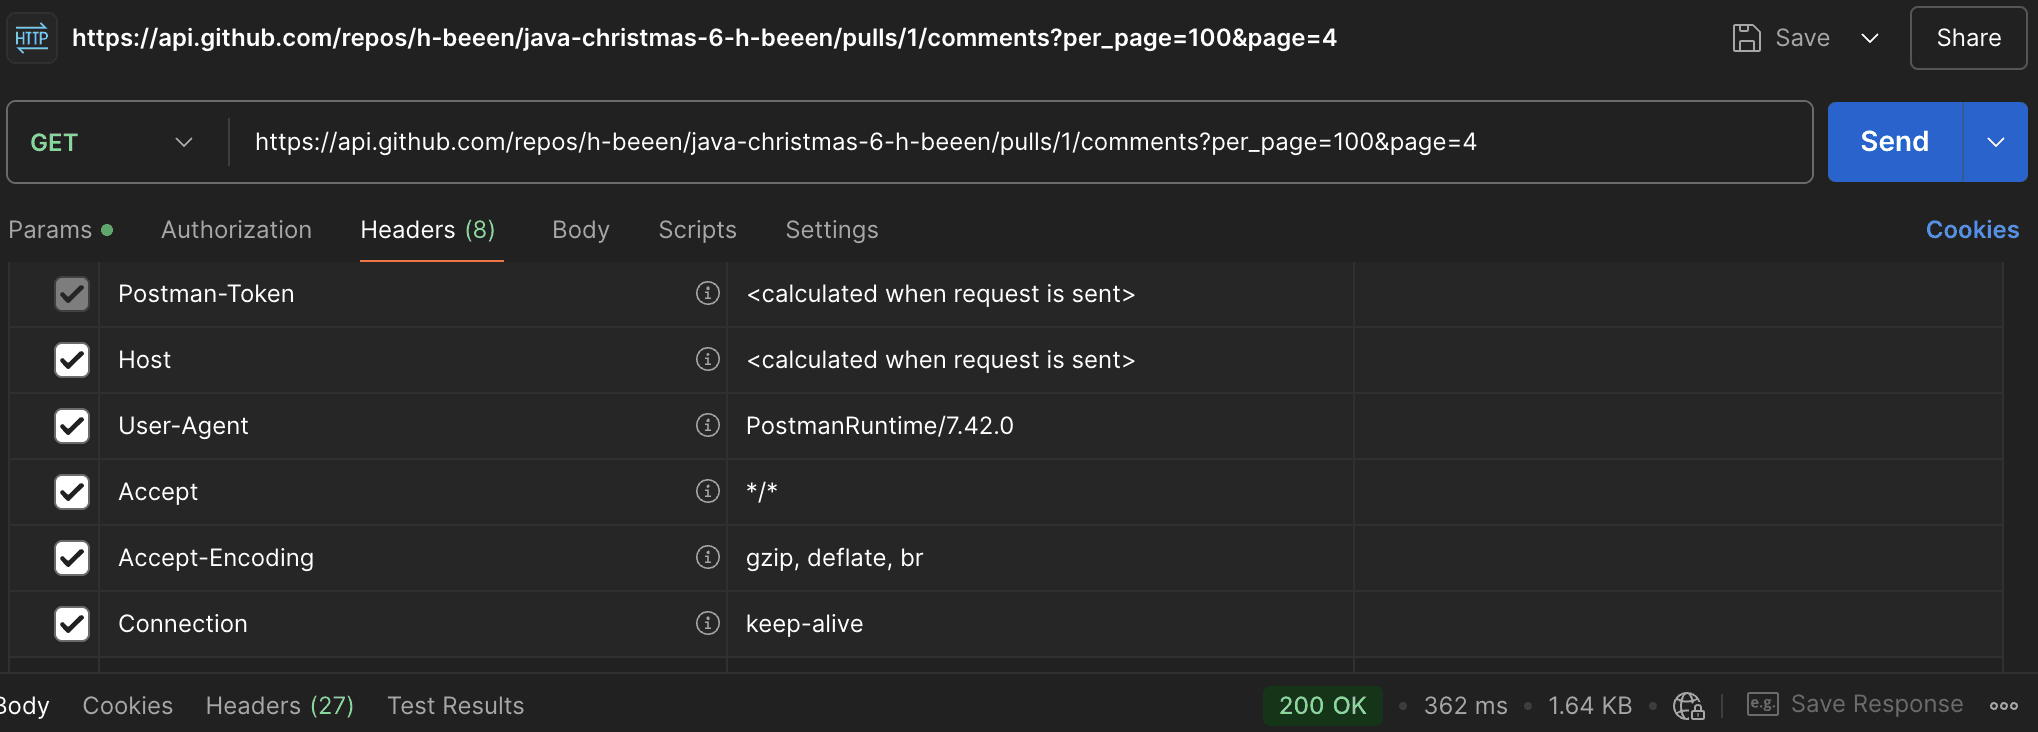2038x732 pixels.
Task: Open the Scripts tab
Action: point(697,230)
